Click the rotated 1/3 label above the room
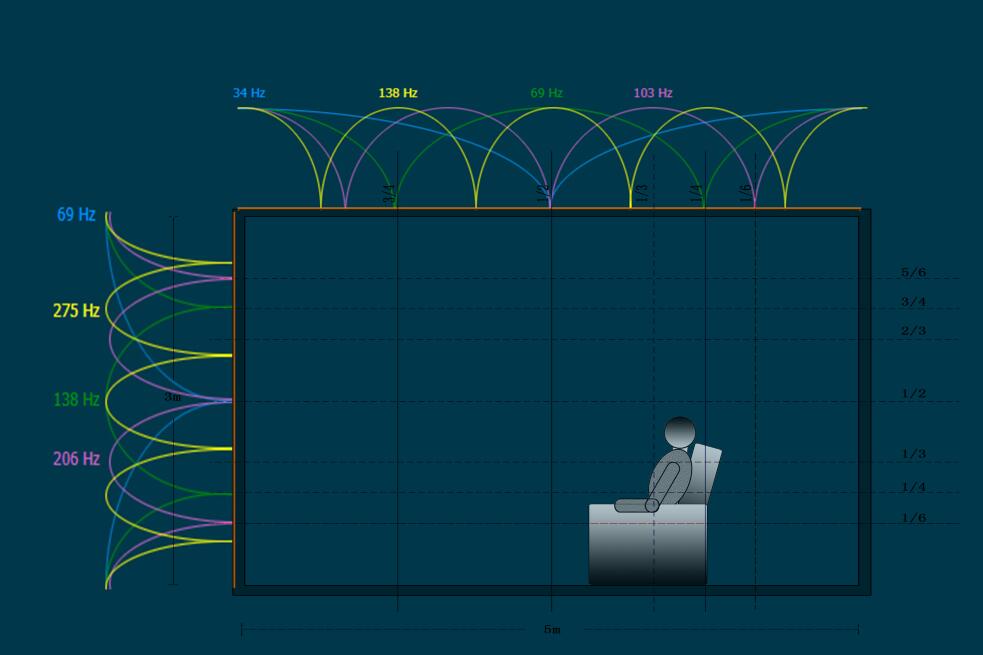This screenshot has width=983, height=655. (643, 193)
